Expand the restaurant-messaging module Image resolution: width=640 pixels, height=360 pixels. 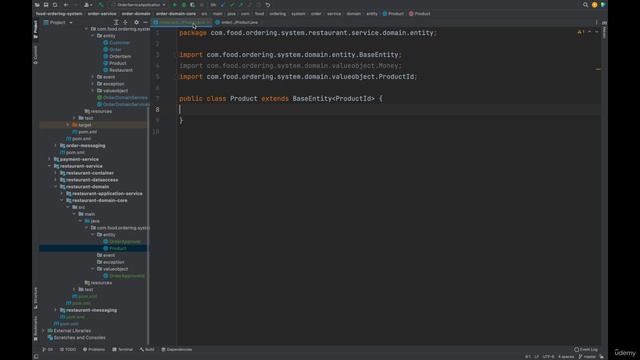pyautogui.click(x=56, y=310)
